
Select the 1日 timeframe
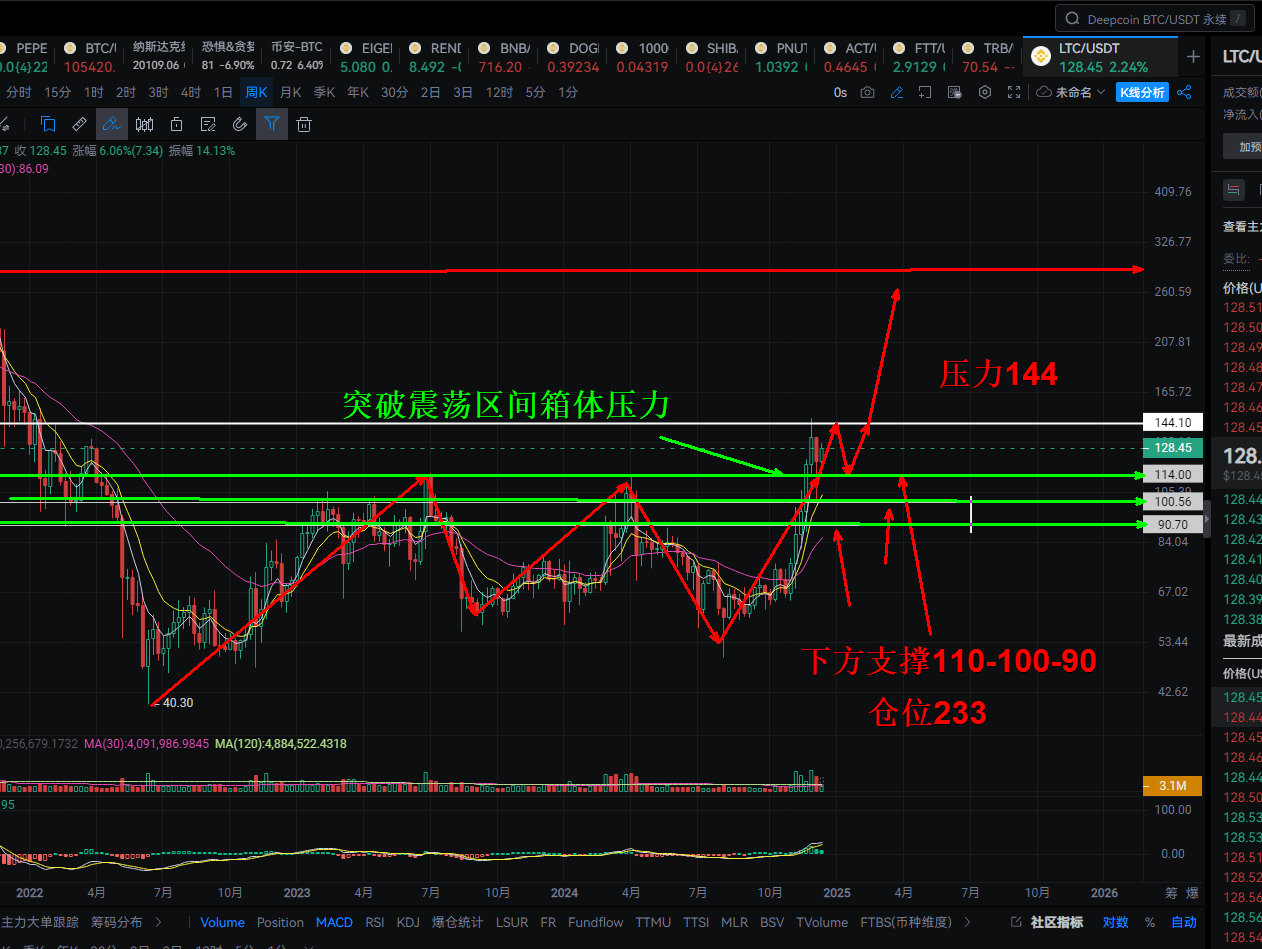coord(223,92)
